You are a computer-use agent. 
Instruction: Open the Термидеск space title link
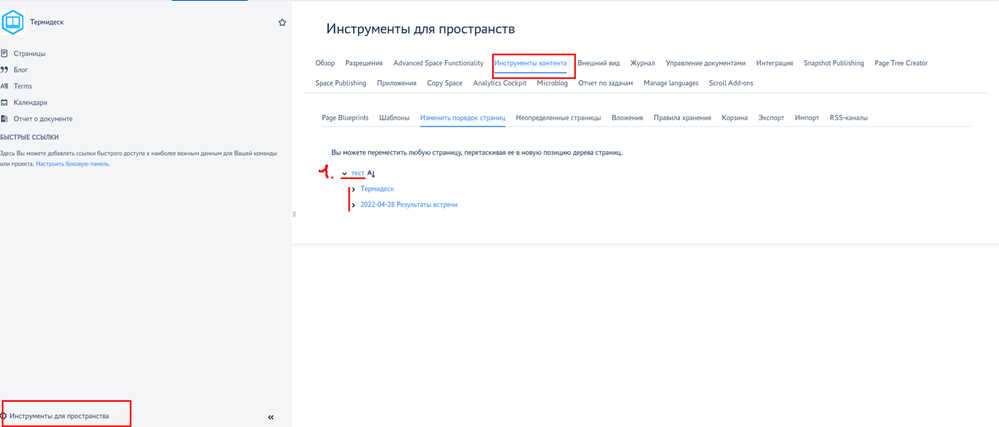pos(47,22)
